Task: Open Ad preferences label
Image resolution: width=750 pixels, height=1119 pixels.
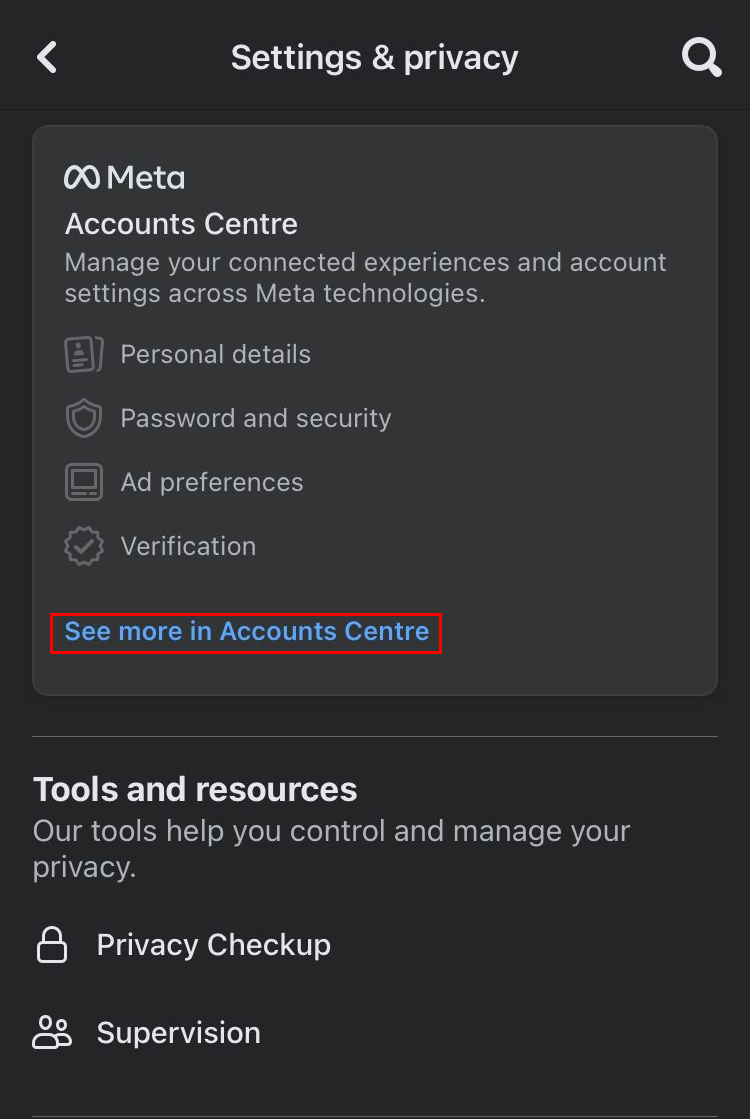Action: point(211,482)
